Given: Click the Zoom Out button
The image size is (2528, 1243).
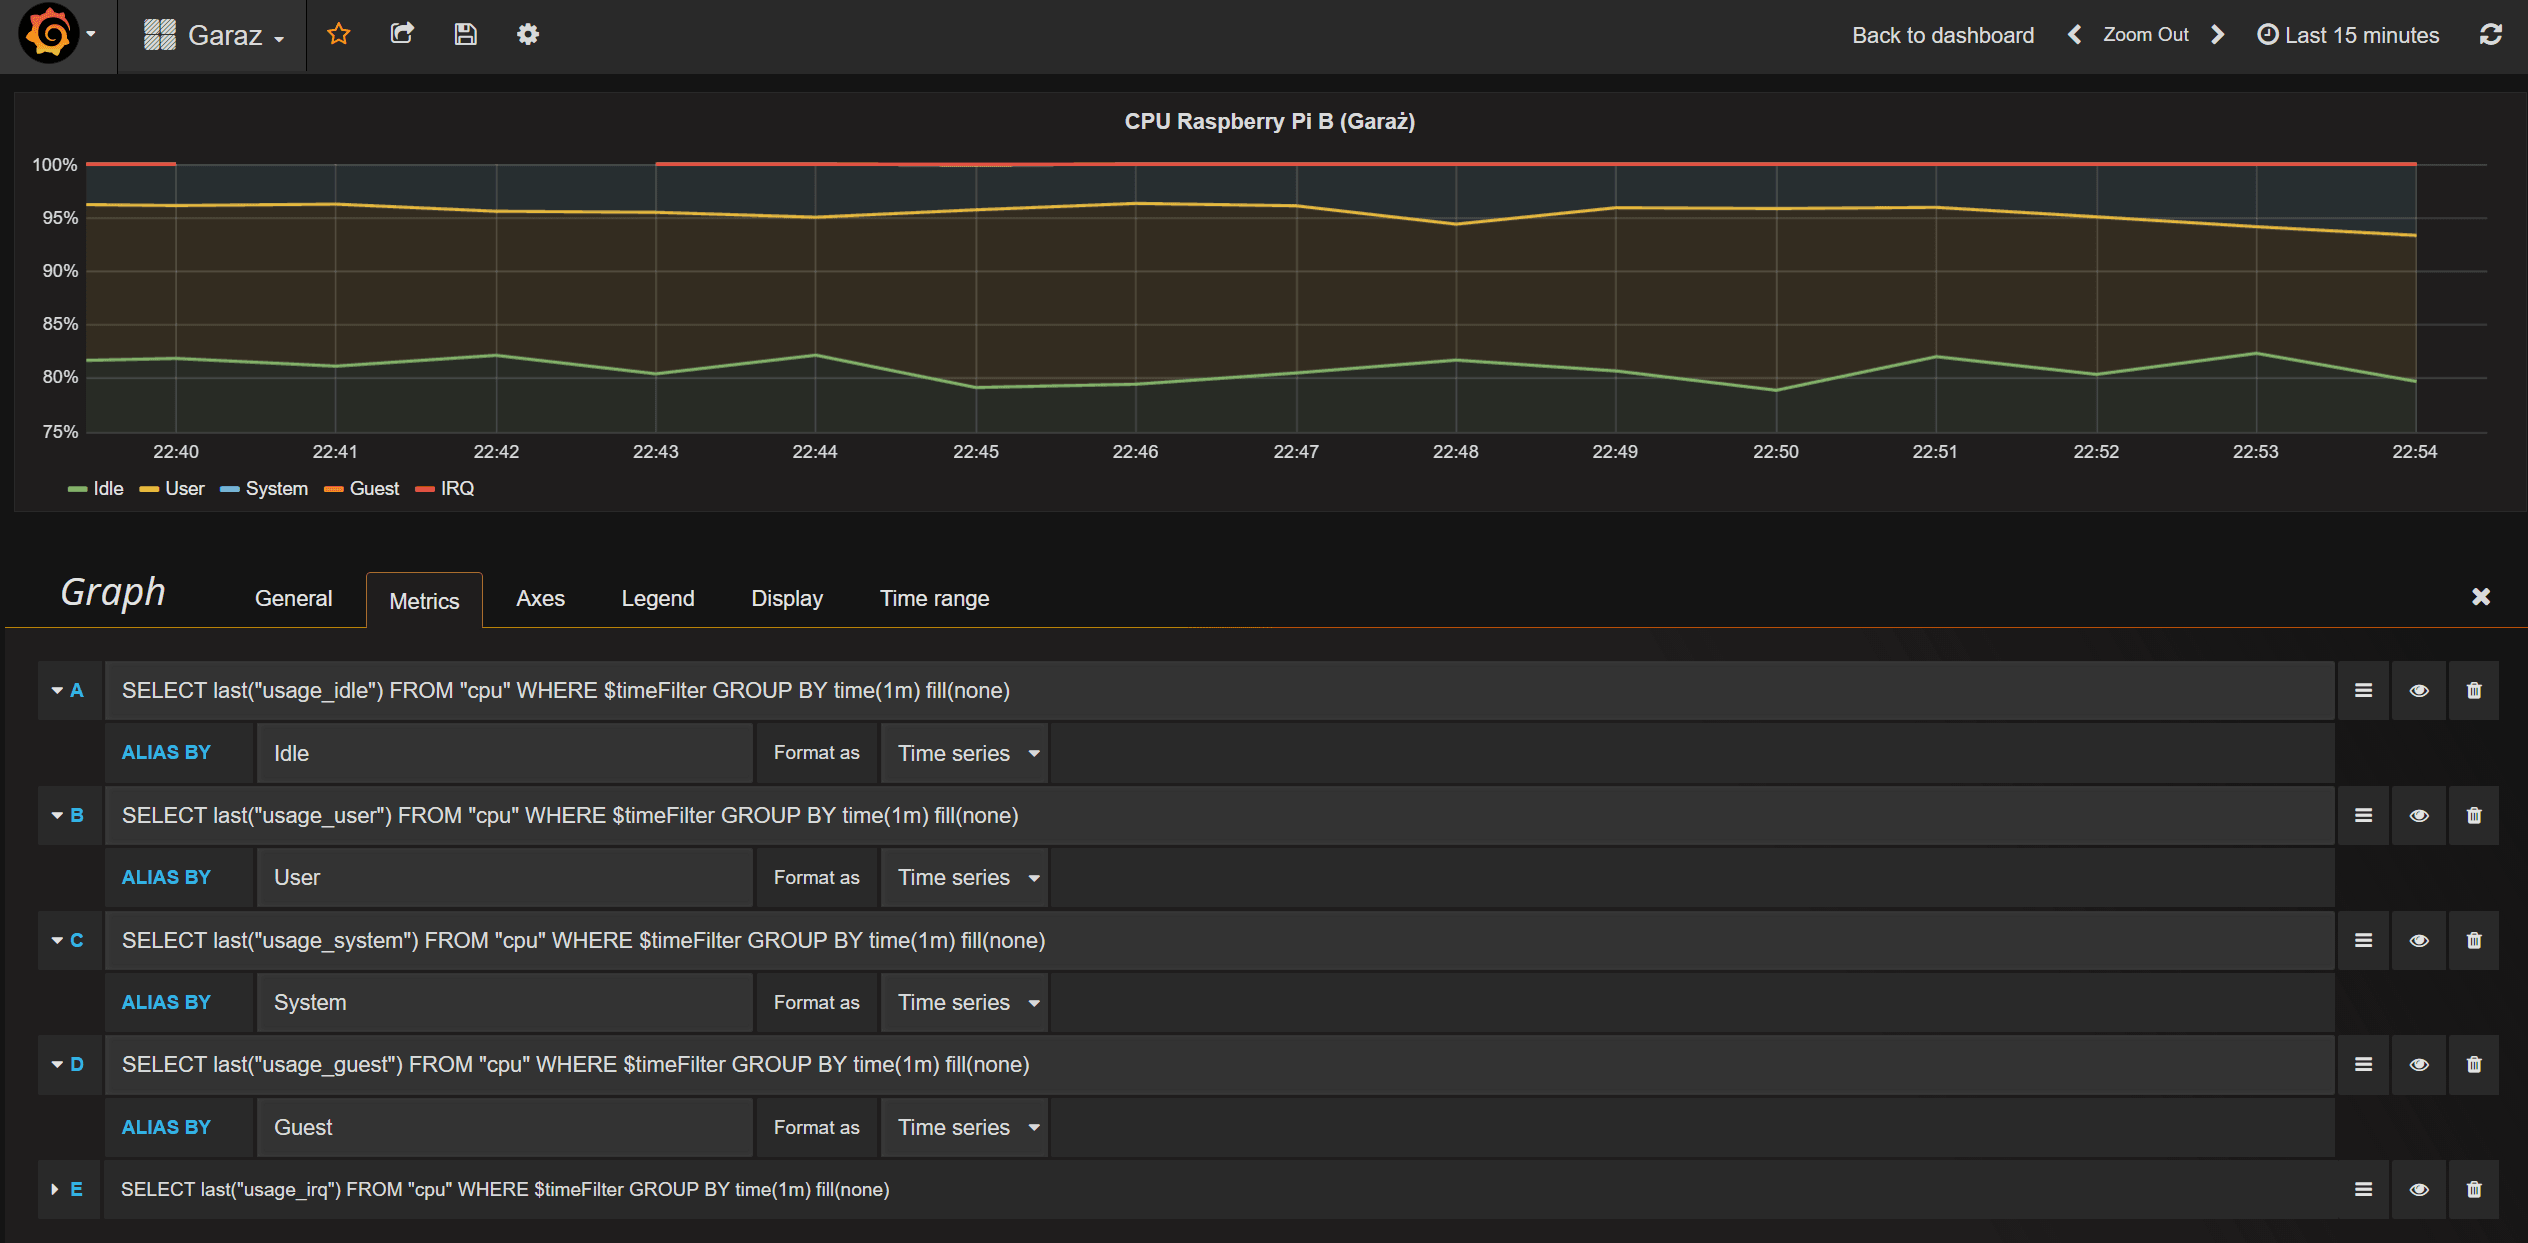Looking at the screenshot, I should pos(2146,35).
